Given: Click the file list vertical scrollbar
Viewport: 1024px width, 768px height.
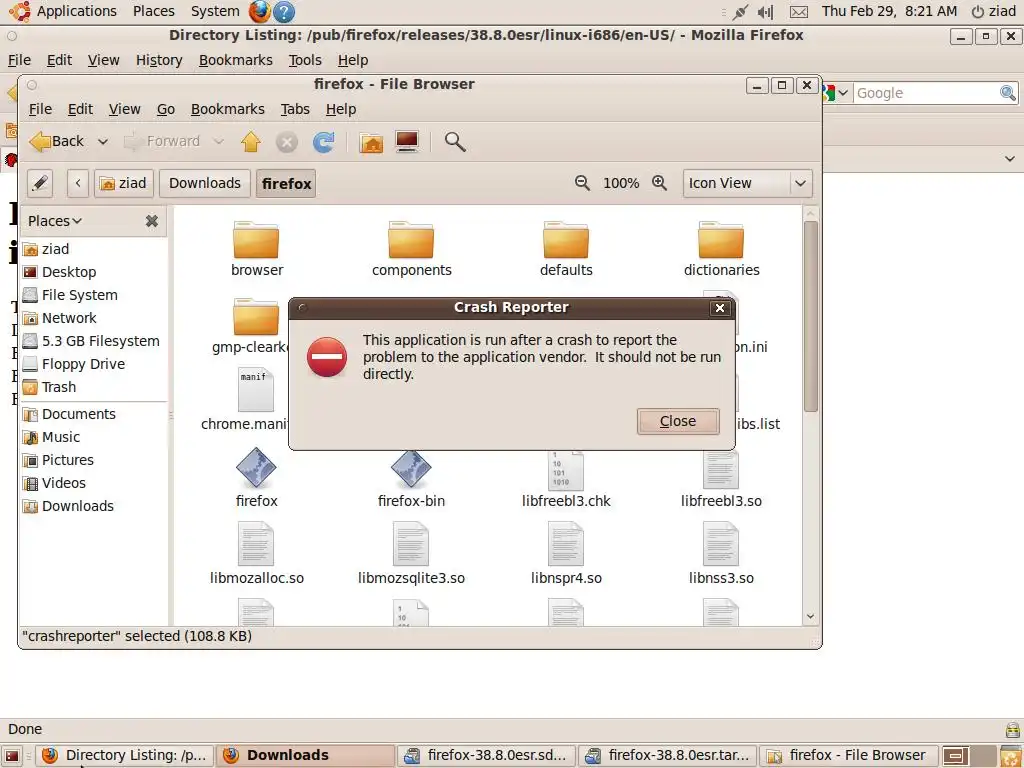Looking at the screenshot, I should [x=810, y=316].
